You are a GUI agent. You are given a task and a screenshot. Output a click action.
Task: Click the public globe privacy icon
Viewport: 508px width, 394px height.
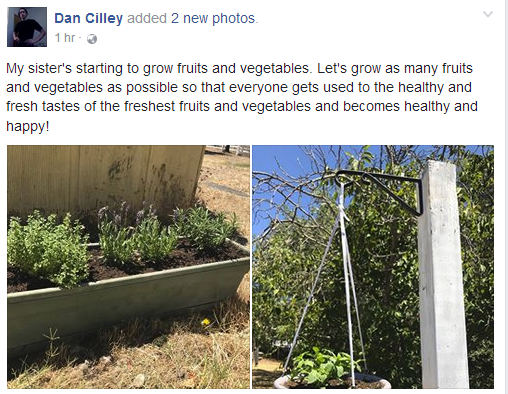[92, 39]
